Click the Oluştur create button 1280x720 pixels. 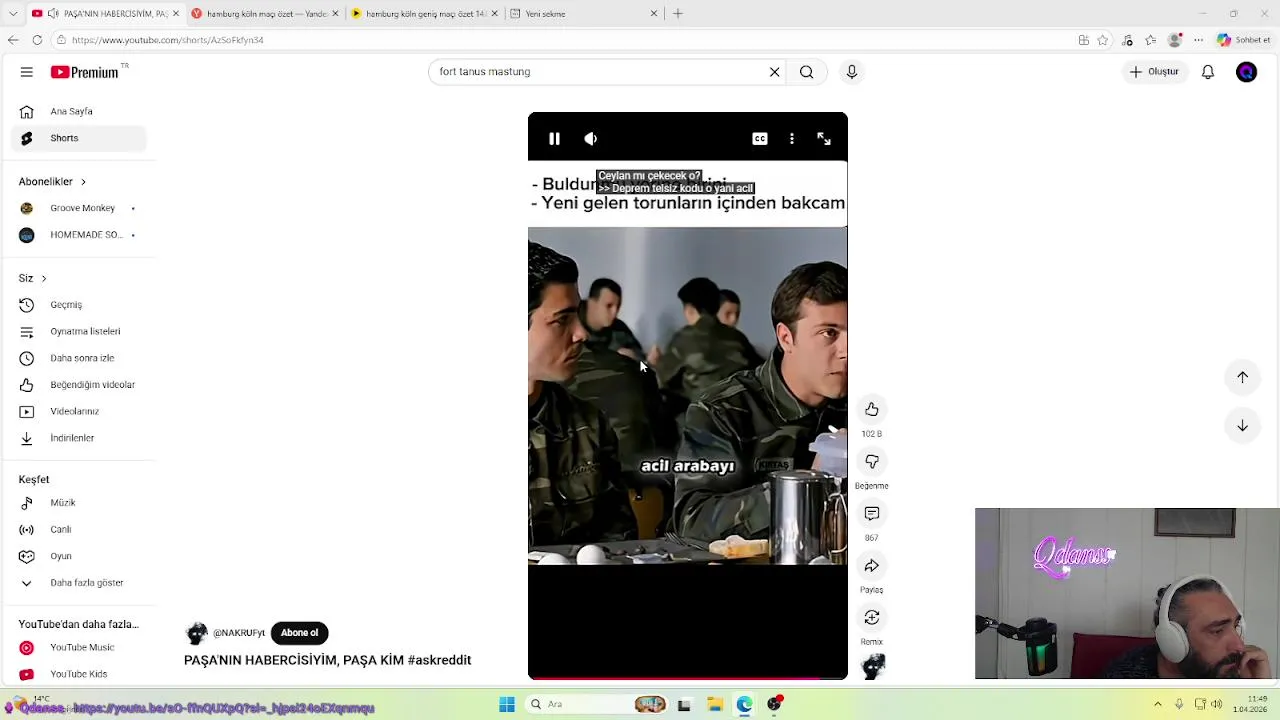click(1154, 72)
